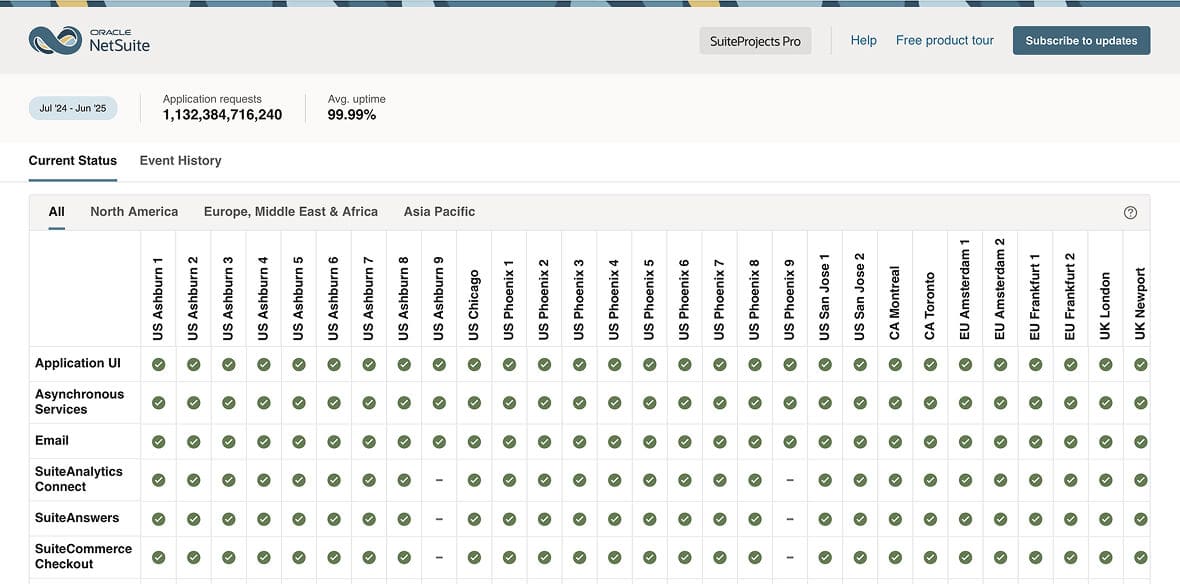The image size is (1180, 584).
Task: Click Application UI status icon for UK Newport
Action: click(x=1140, y=364)
